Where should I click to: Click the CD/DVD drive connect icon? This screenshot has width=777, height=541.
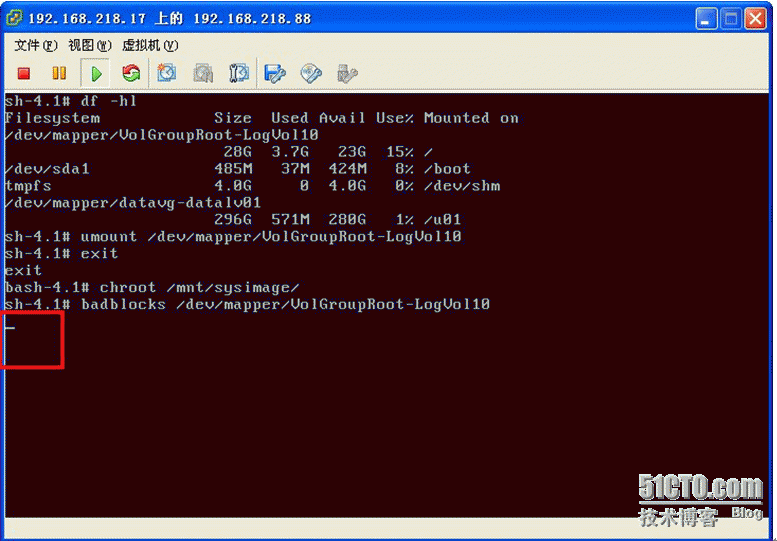[x=311, y=73]
